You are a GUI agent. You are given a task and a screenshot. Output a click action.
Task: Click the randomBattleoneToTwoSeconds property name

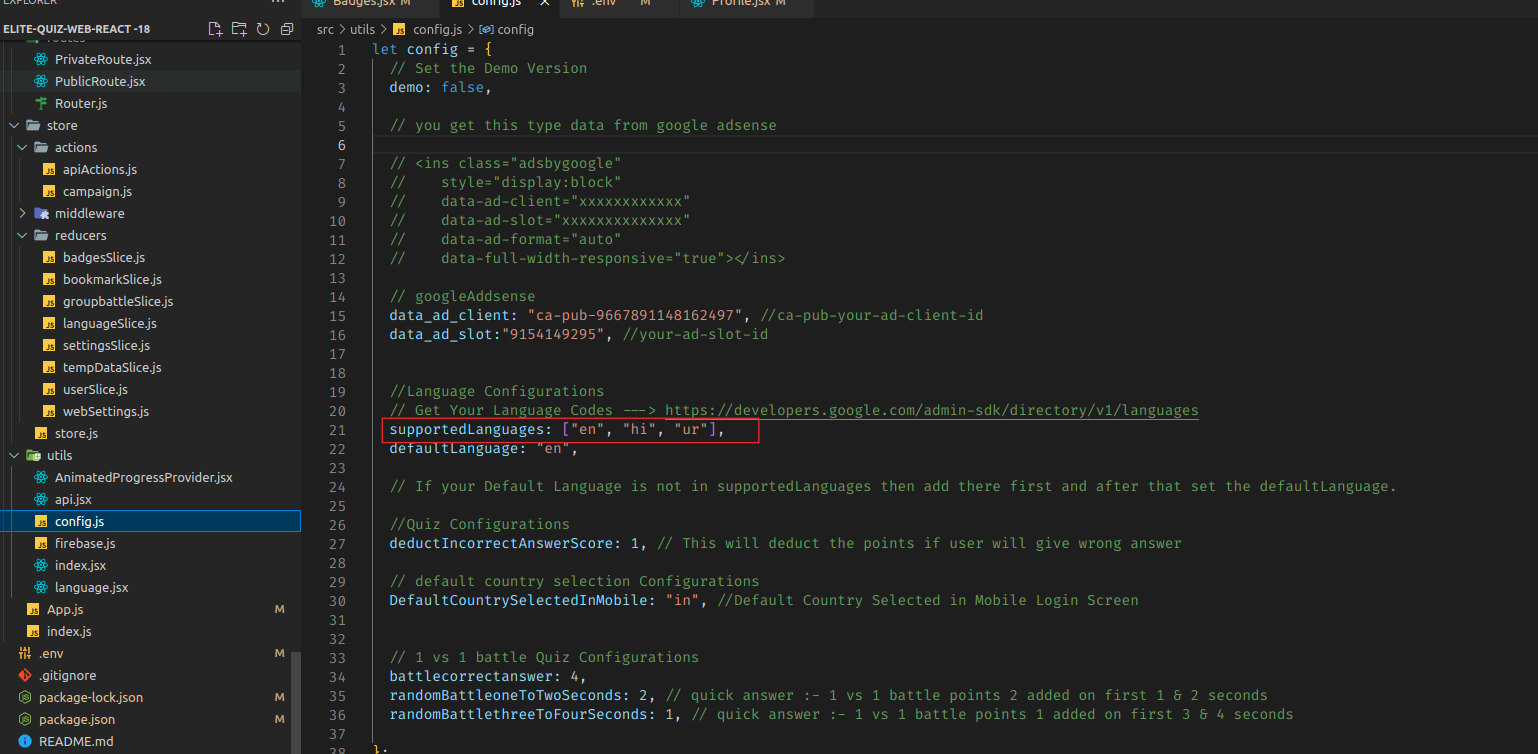pos(505,695)
